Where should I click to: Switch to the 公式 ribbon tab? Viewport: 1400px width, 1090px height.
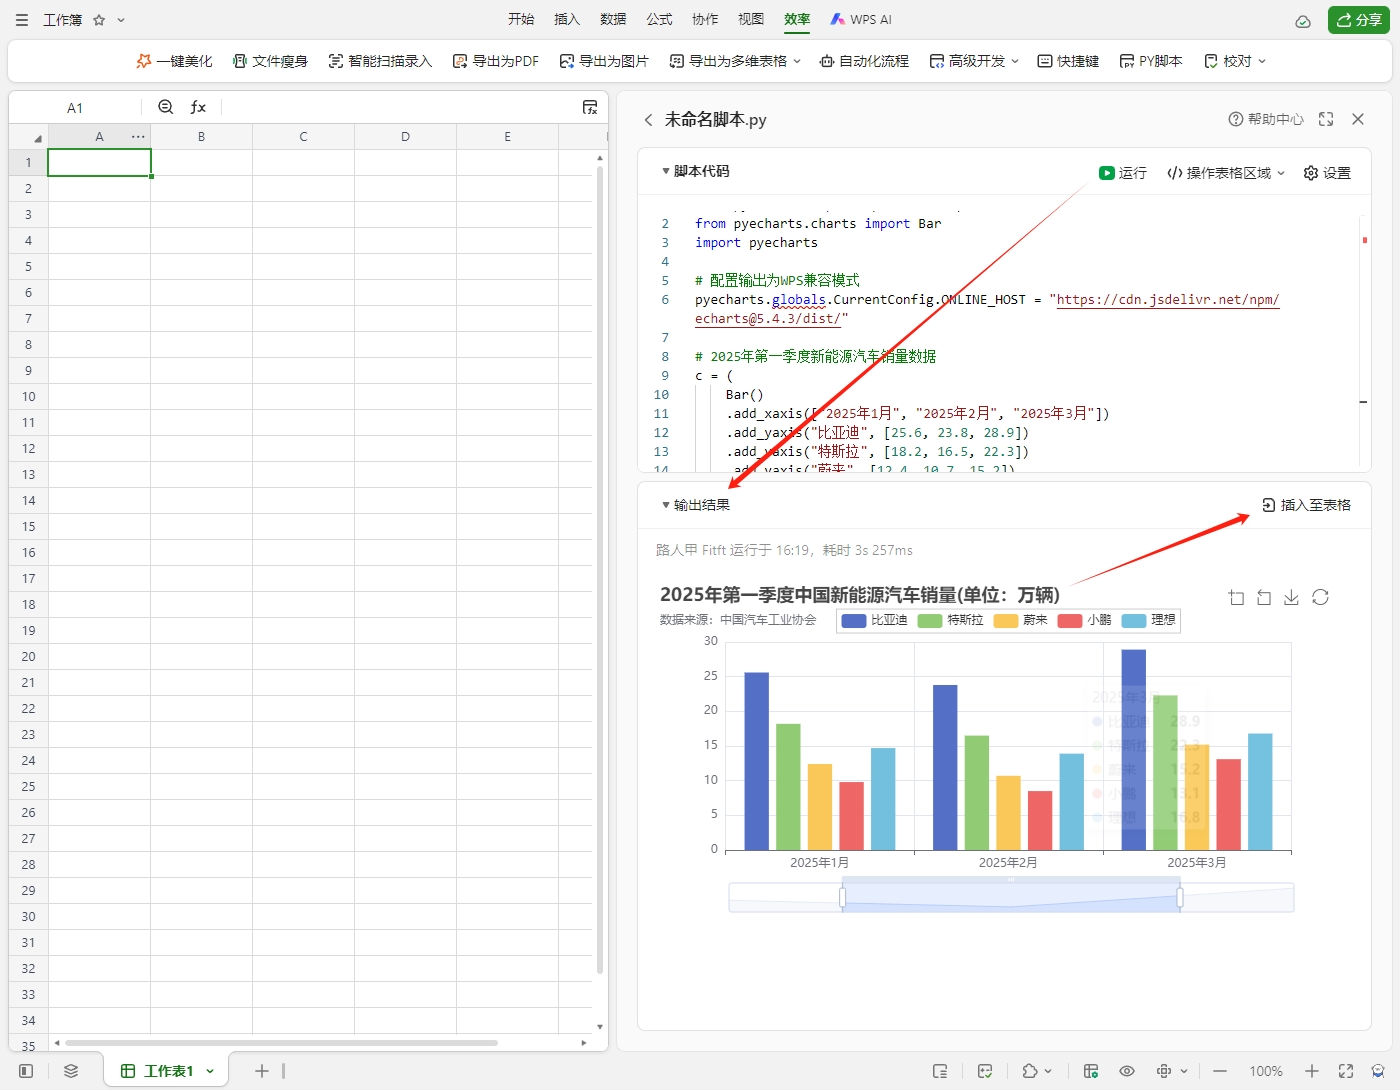[659, 19]
